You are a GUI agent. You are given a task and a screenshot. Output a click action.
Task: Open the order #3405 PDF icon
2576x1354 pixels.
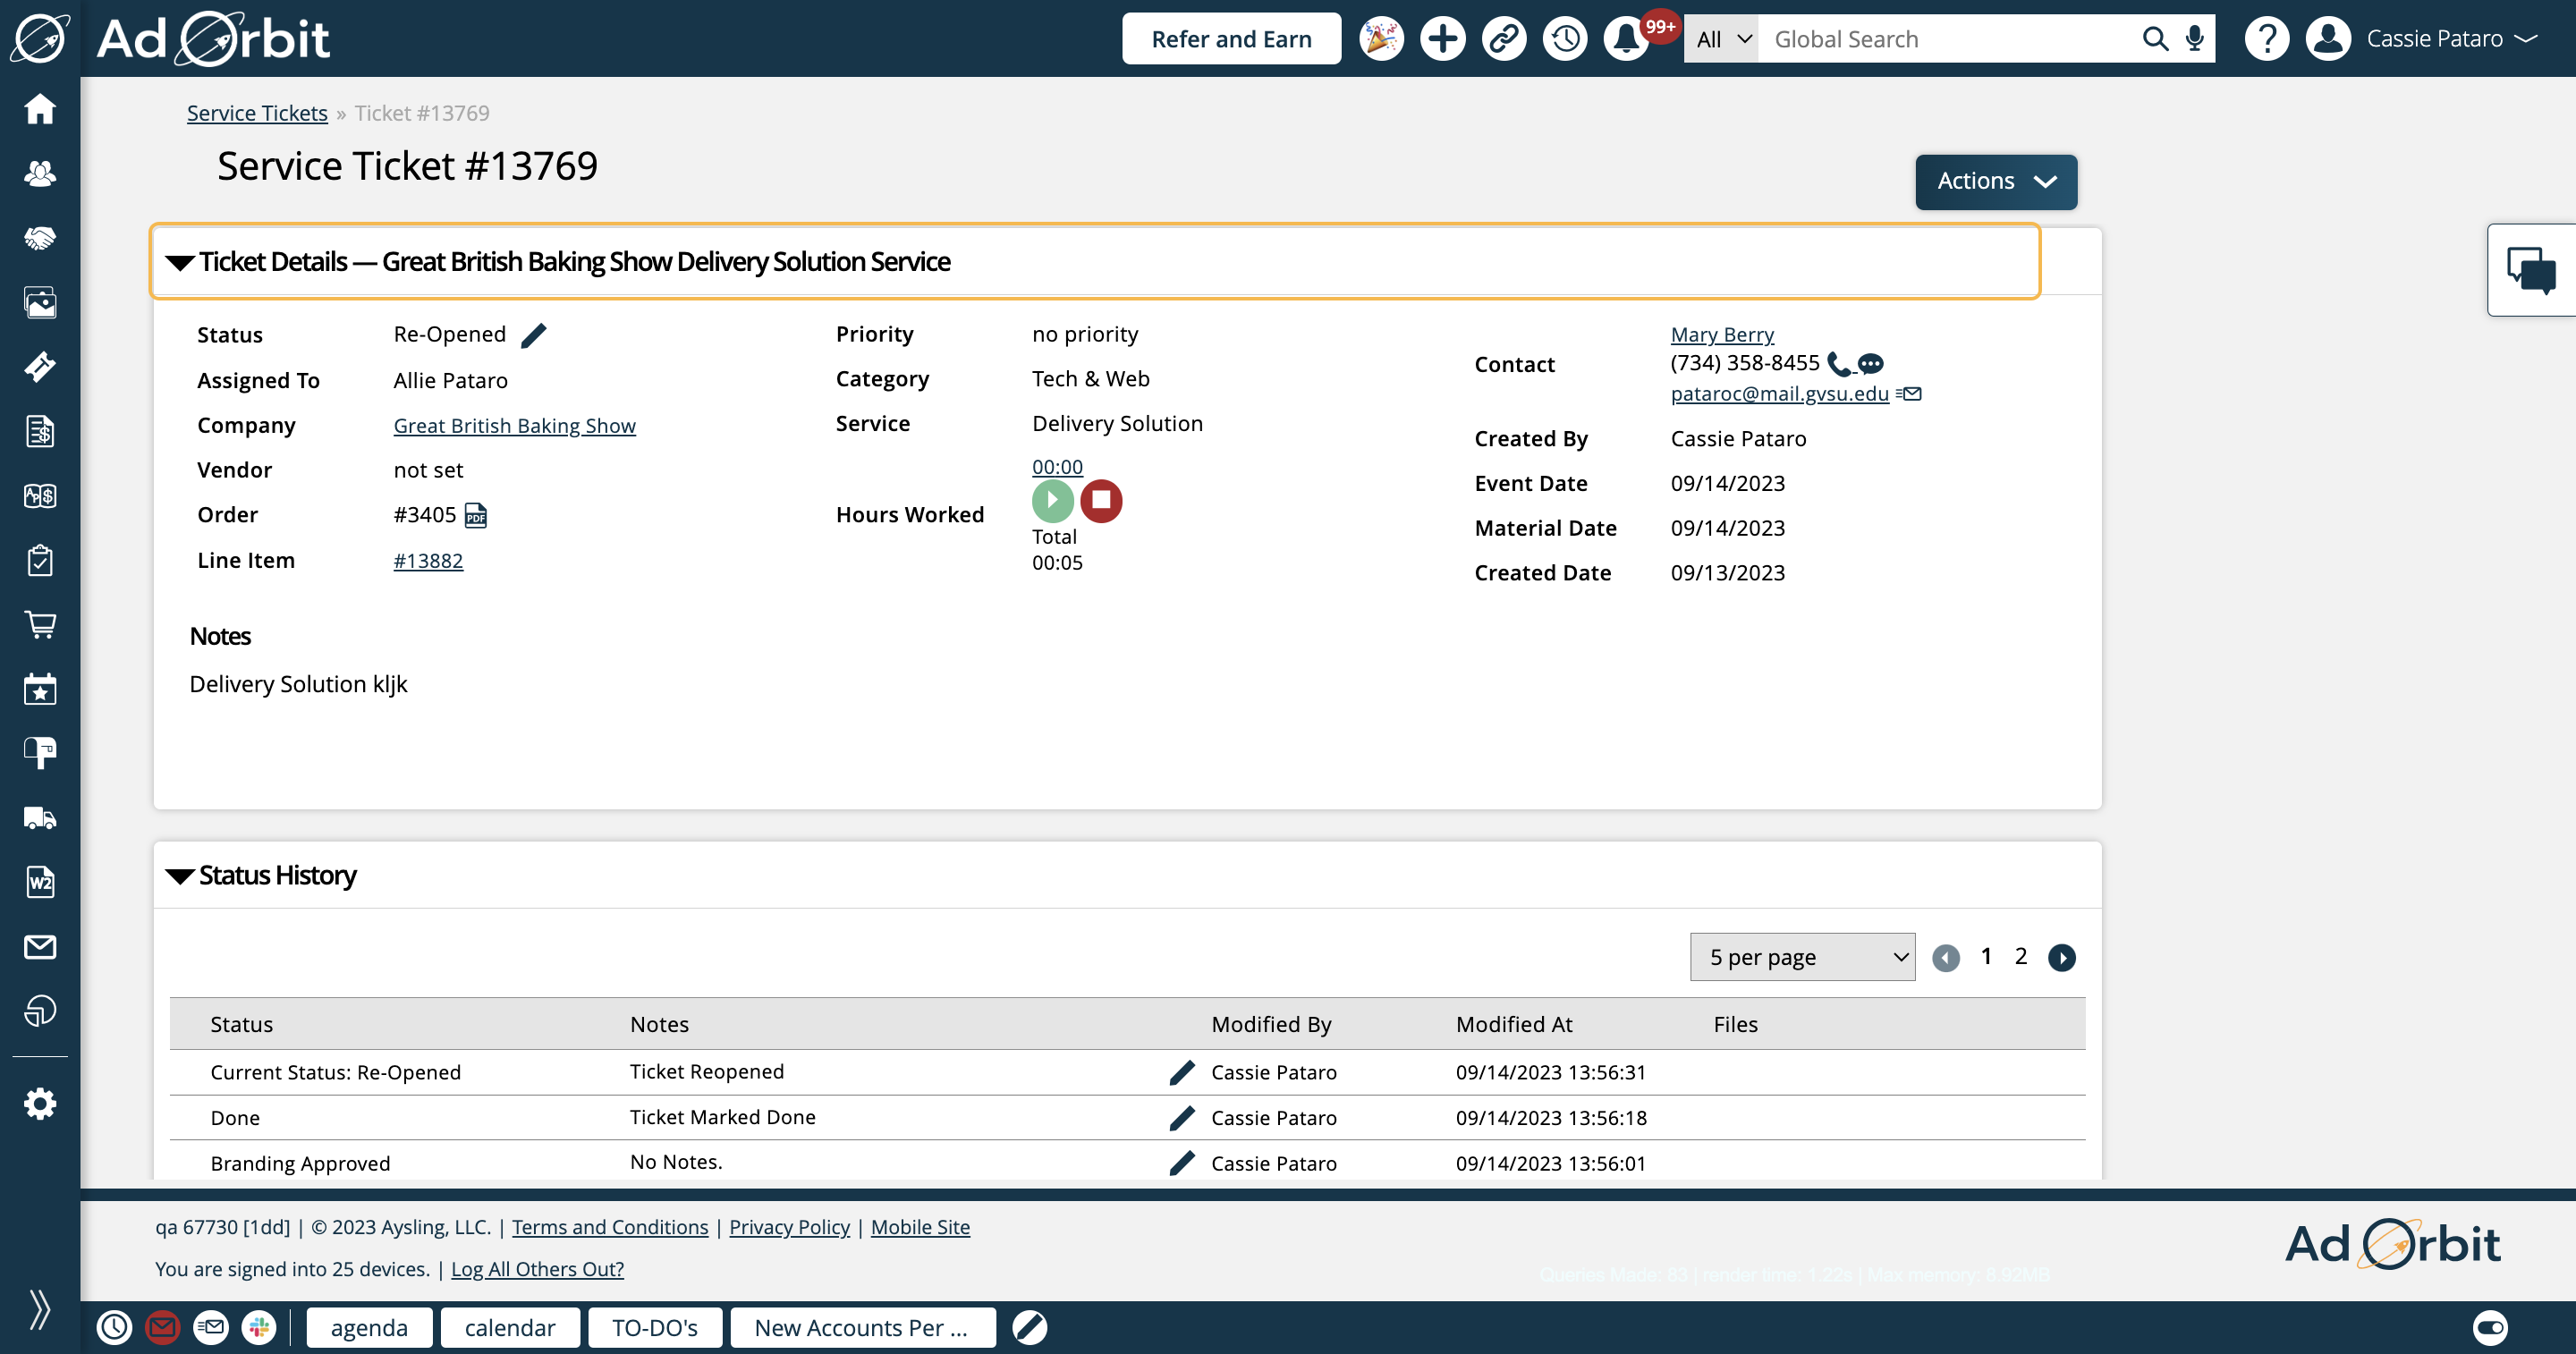[476, 515]
